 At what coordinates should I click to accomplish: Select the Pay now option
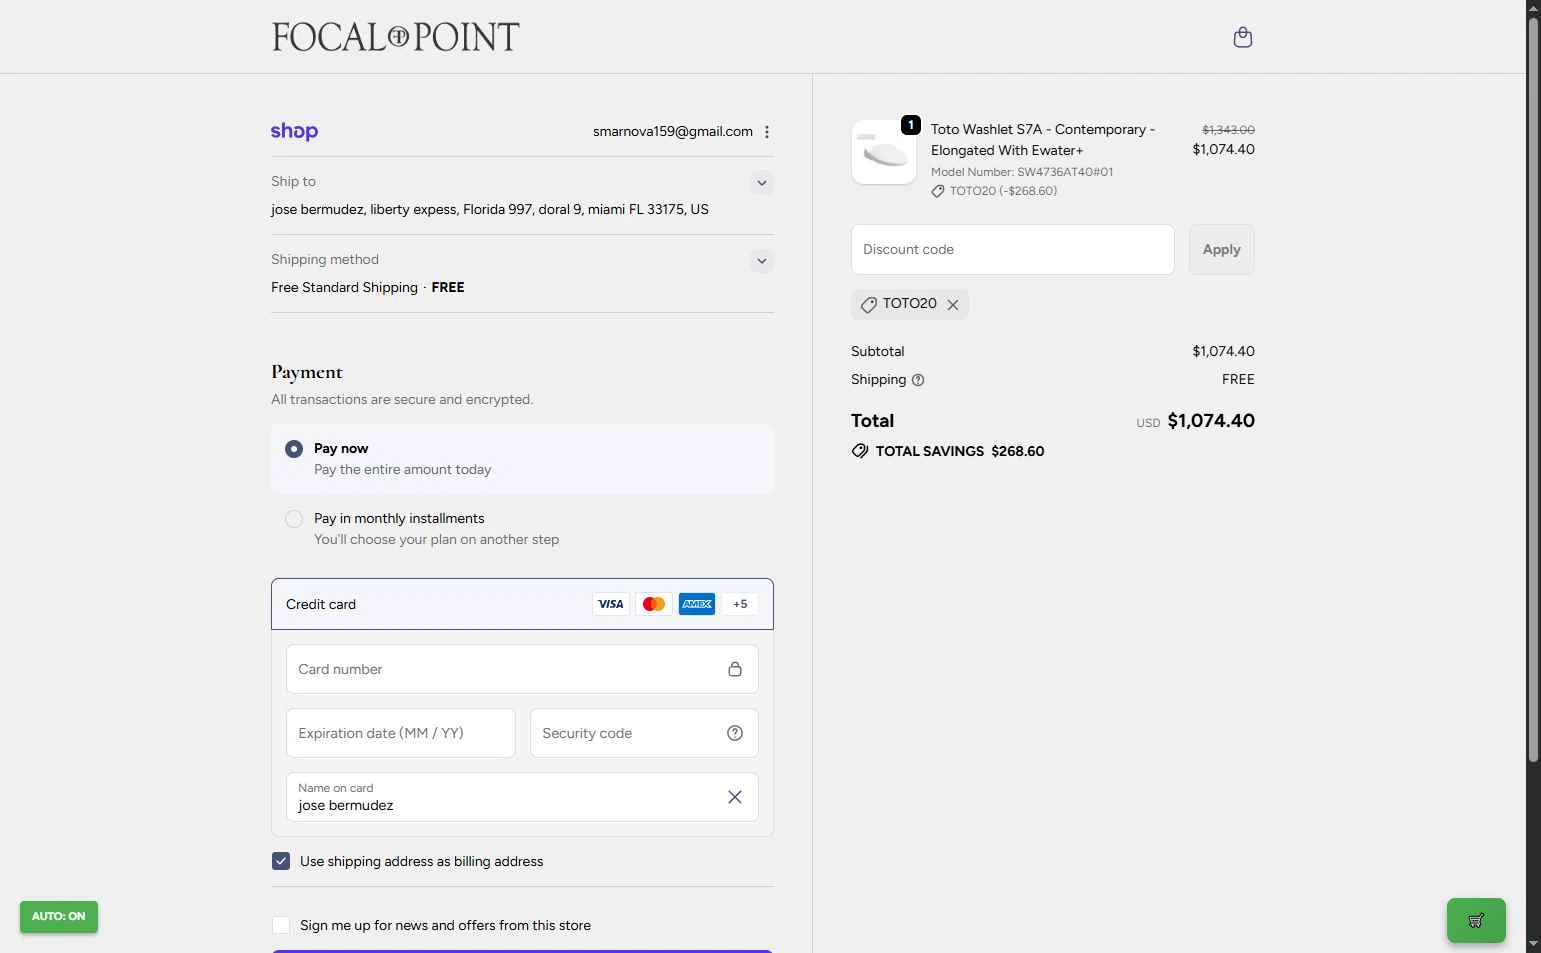(x=294, y=449)
